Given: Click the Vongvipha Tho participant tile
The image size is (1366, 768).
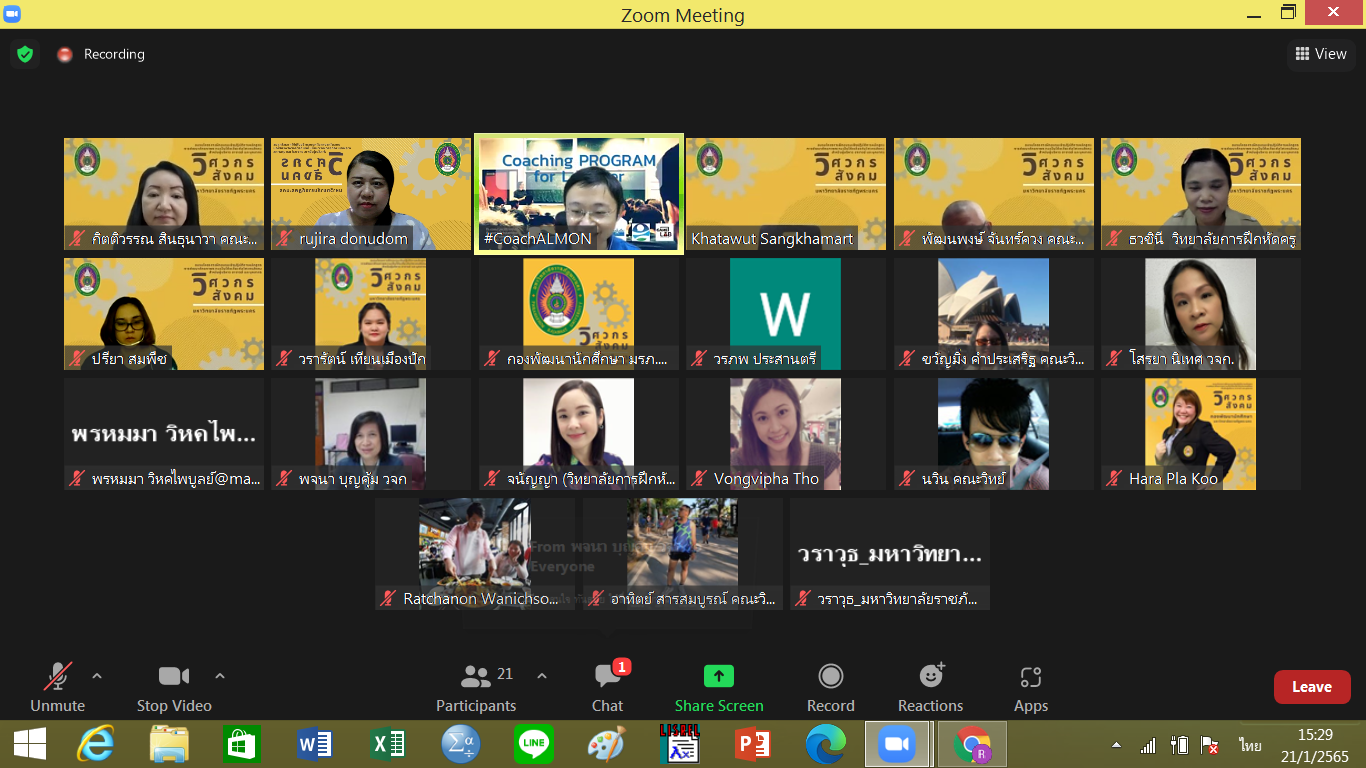Looking at the screenshot, I should 786,434.
